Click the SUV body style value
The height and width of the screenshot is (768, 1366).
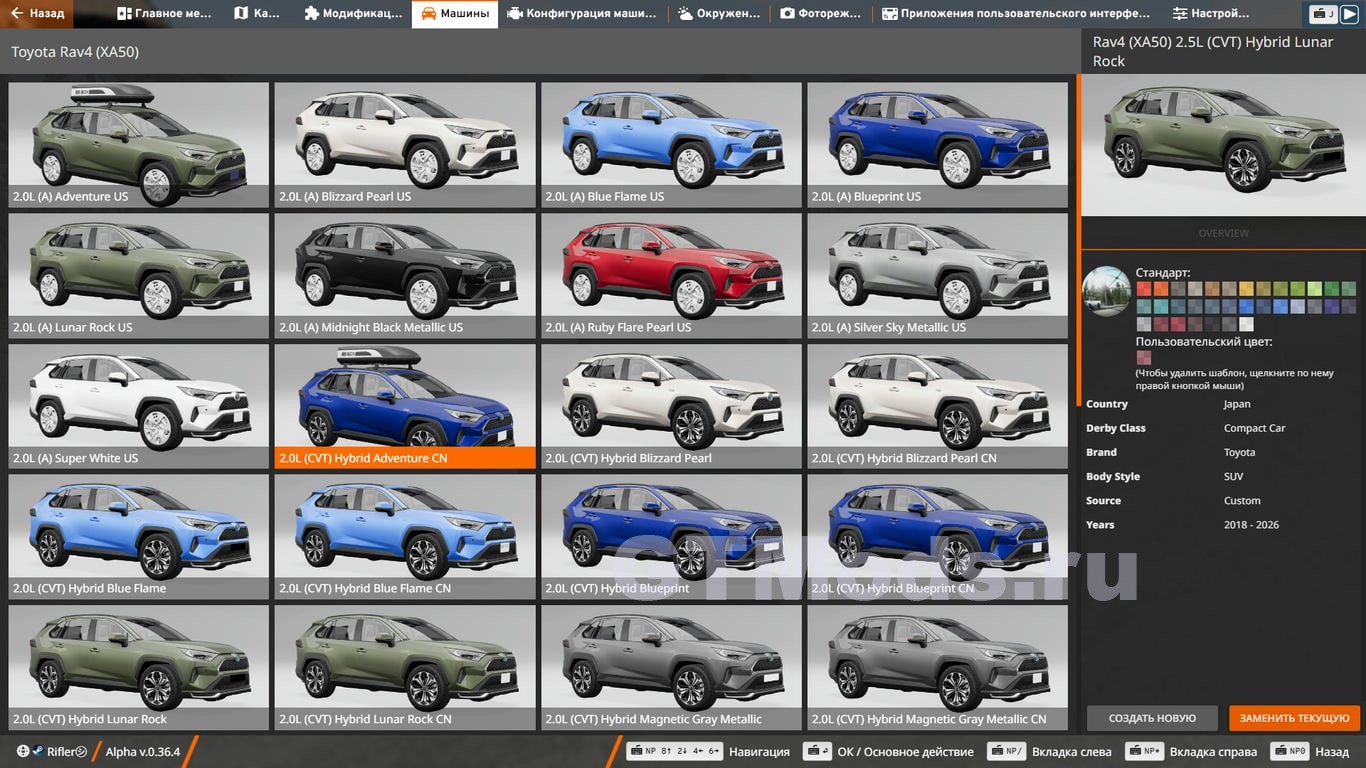[x=1233, y=476]
